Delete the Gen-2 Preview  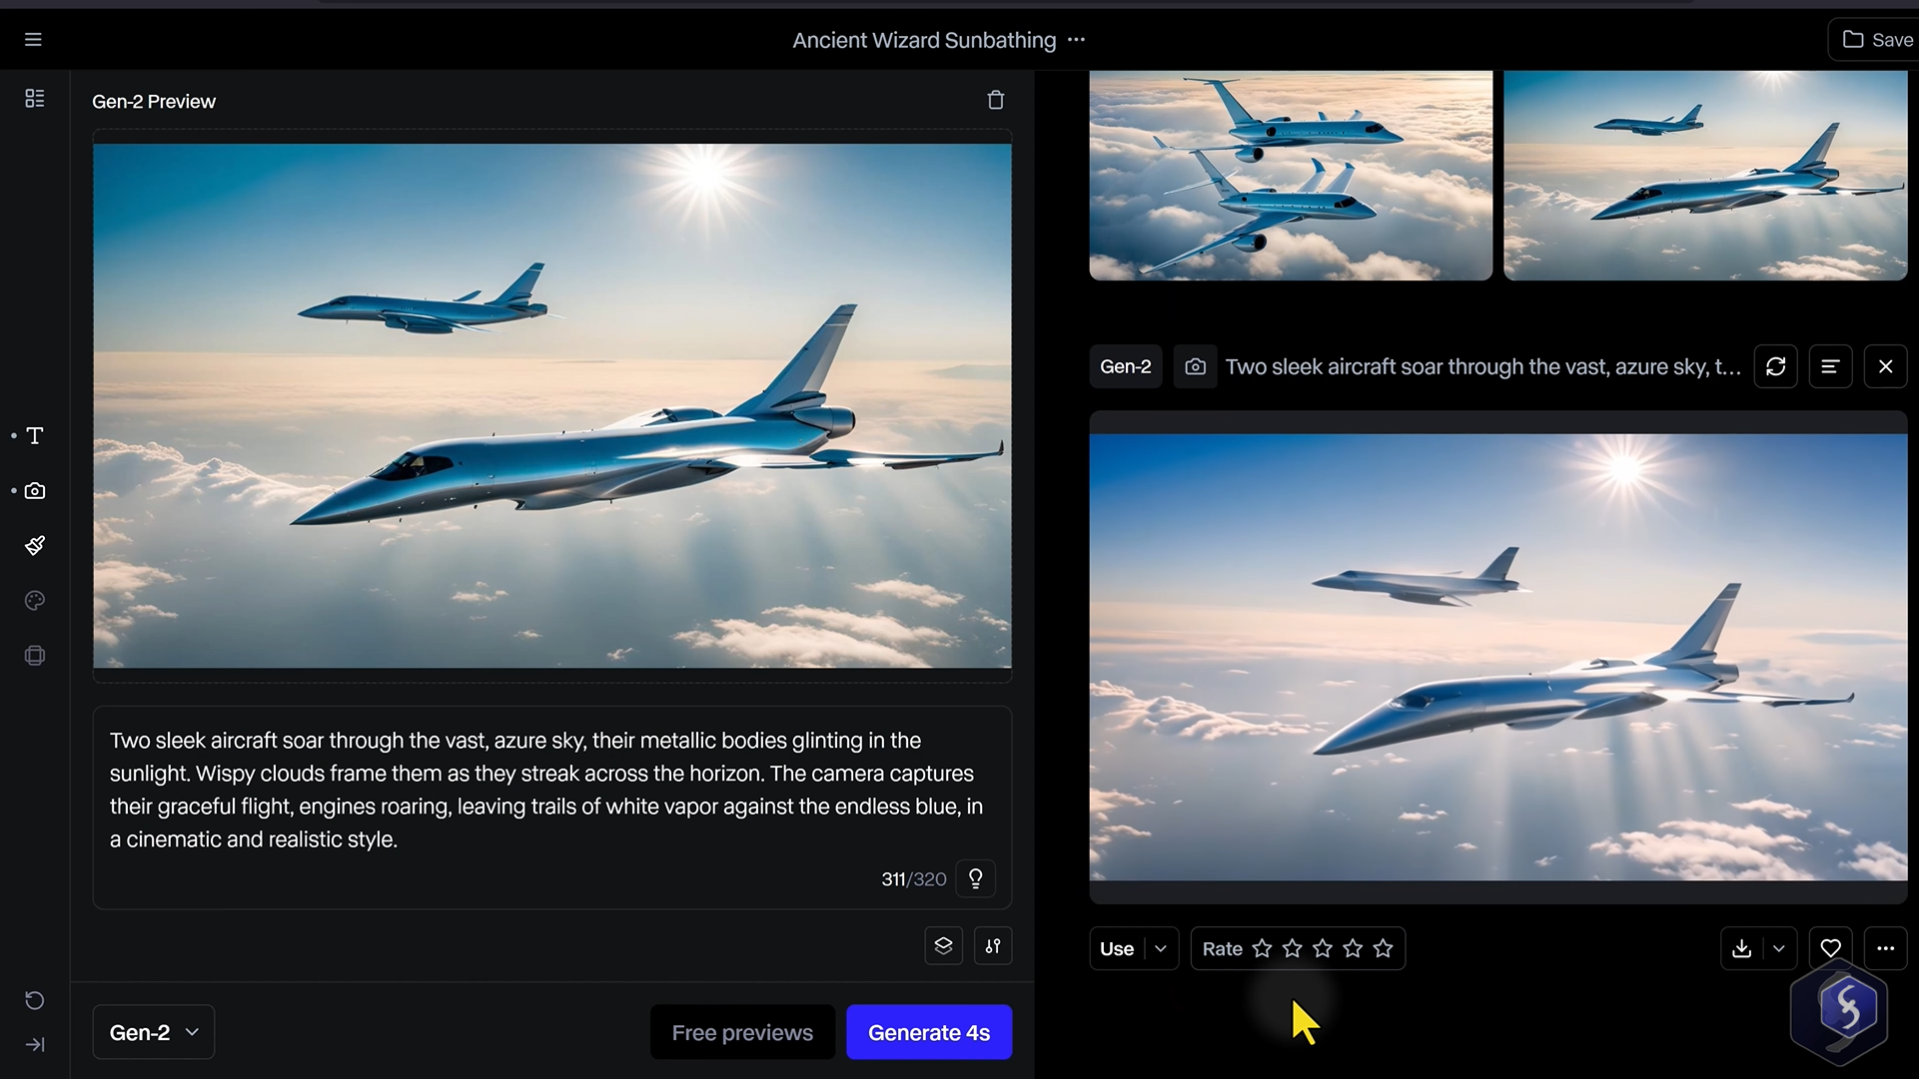point(995,99)
